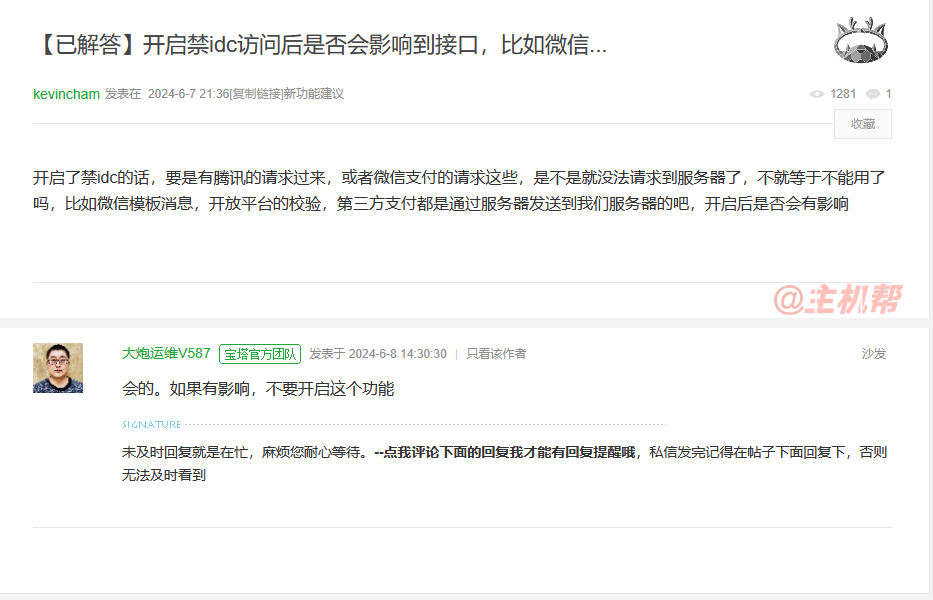Click the SIGNATURE label
Image resolution: width=933 pixels, height=600 pixels.
click(x=151, y=424)
